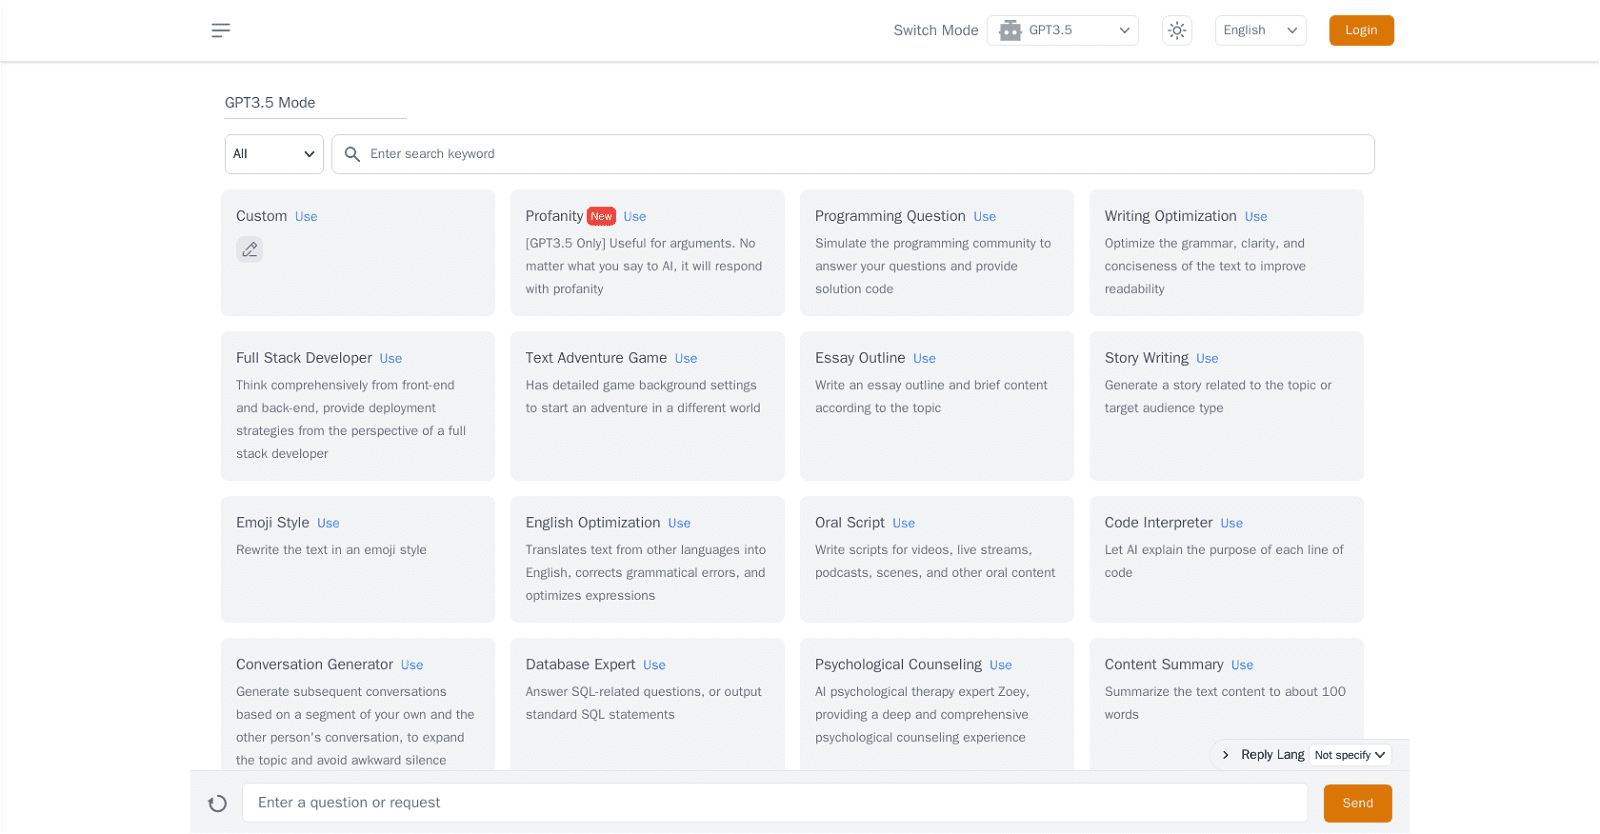Click the robot icon in mode selector

click(1010, 30)
